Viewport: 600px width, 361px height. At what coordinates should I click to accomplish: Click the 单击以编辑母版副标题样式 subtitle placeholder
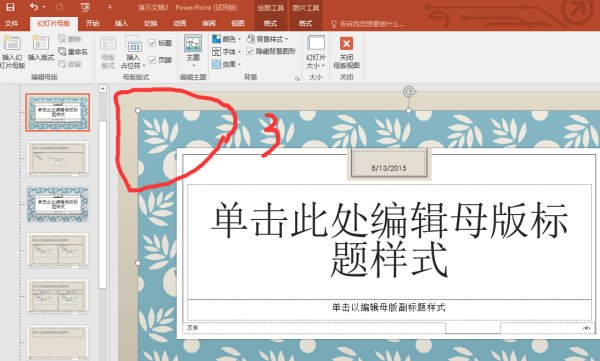click(x=389, y=309)
